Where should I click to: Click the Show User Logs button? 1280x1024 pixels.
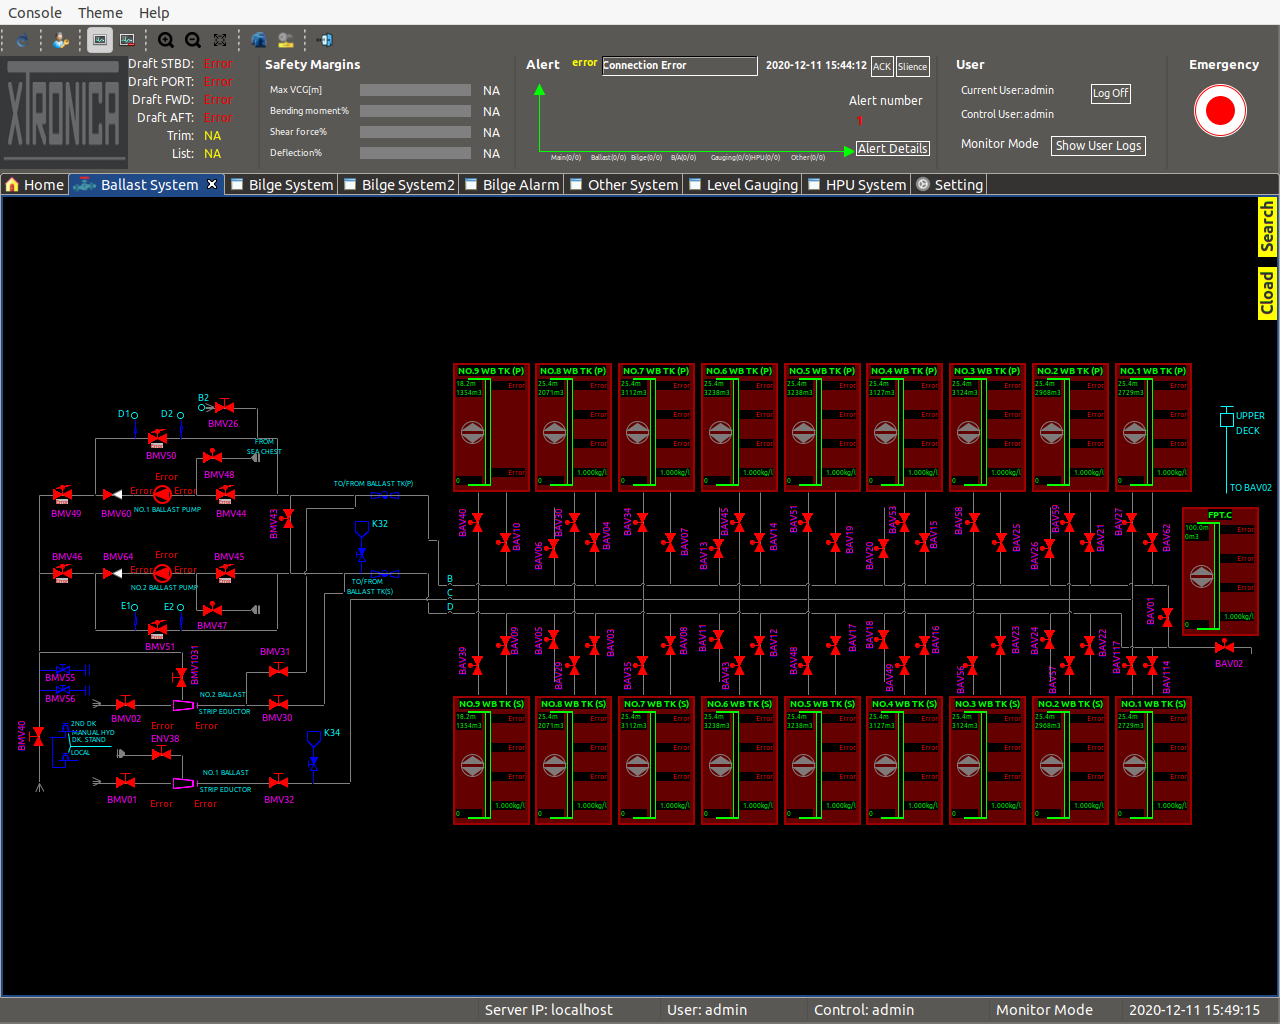[x=1098, y=146]
